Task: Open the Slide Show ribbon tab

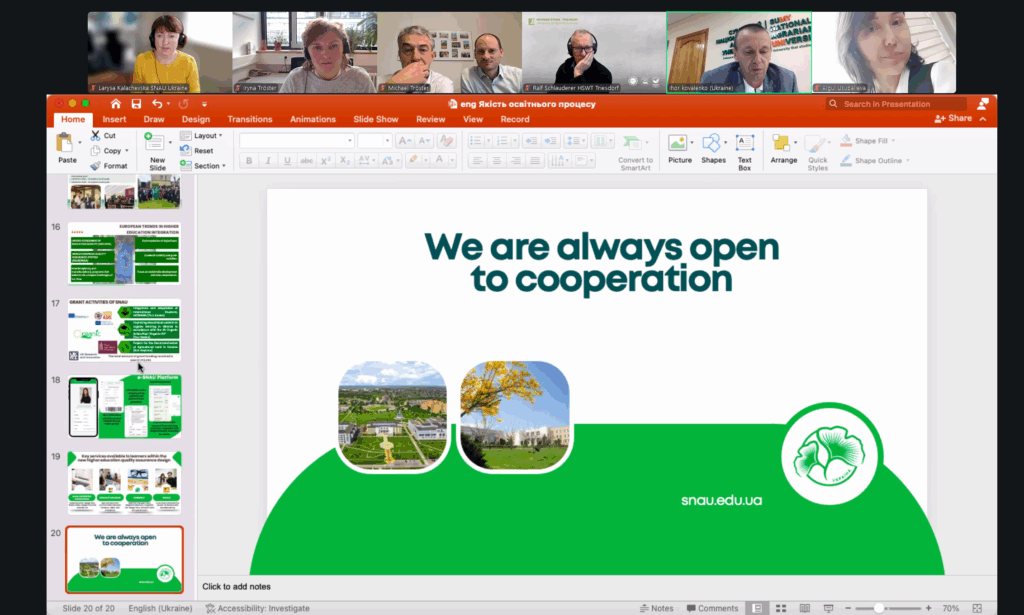Action: 376,119
